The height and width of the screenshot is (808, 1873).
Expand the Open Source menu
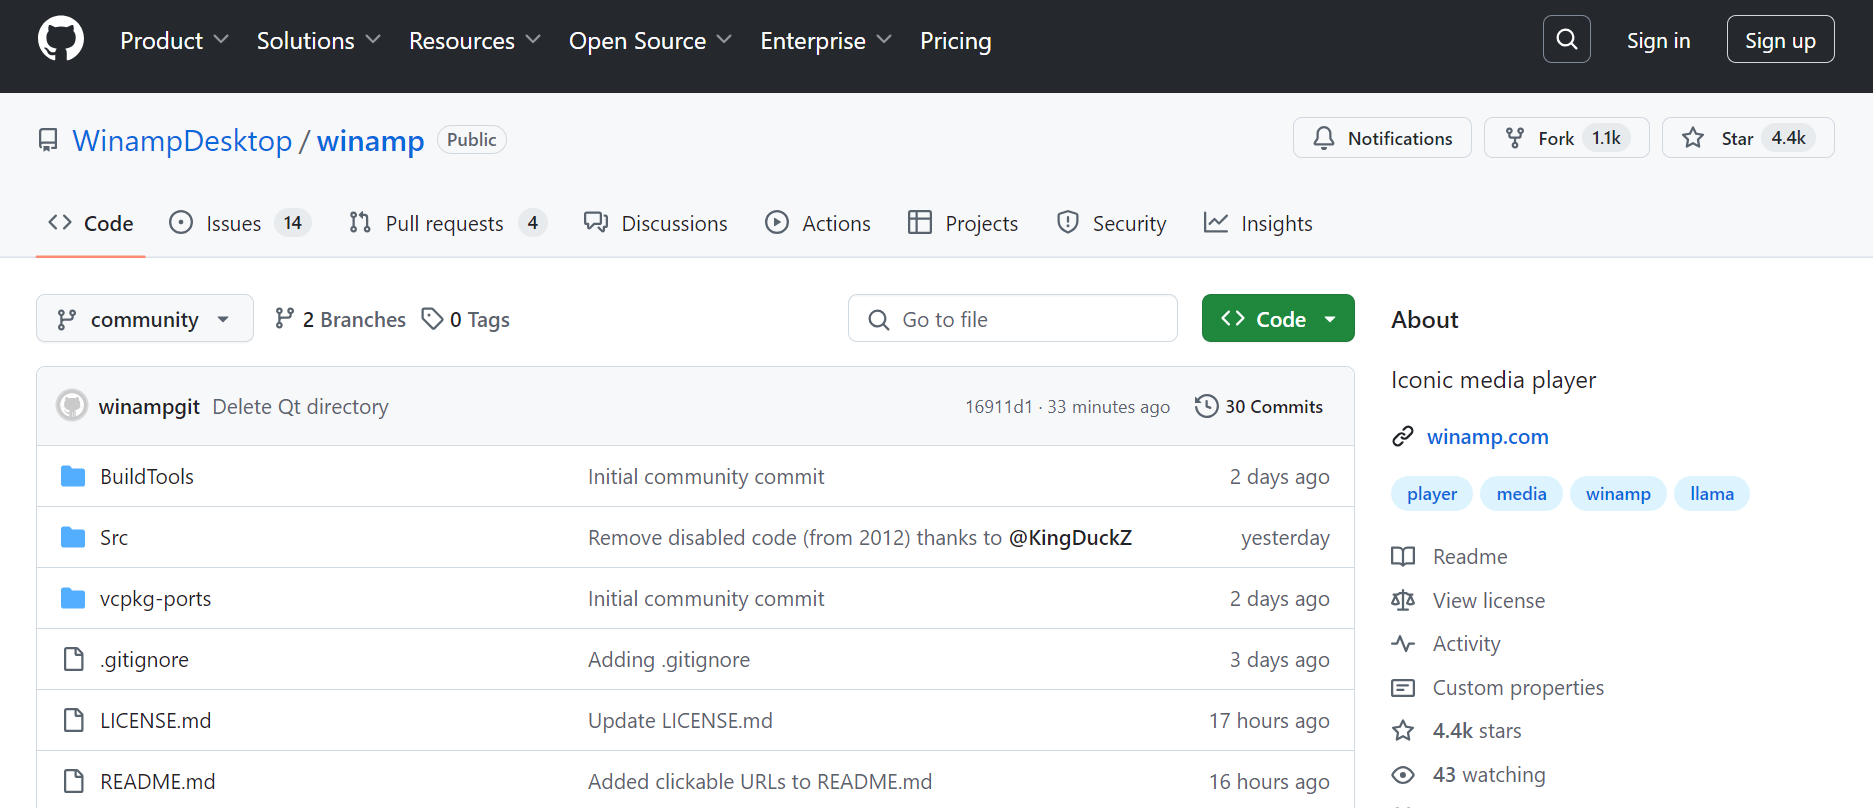(651, 41)
